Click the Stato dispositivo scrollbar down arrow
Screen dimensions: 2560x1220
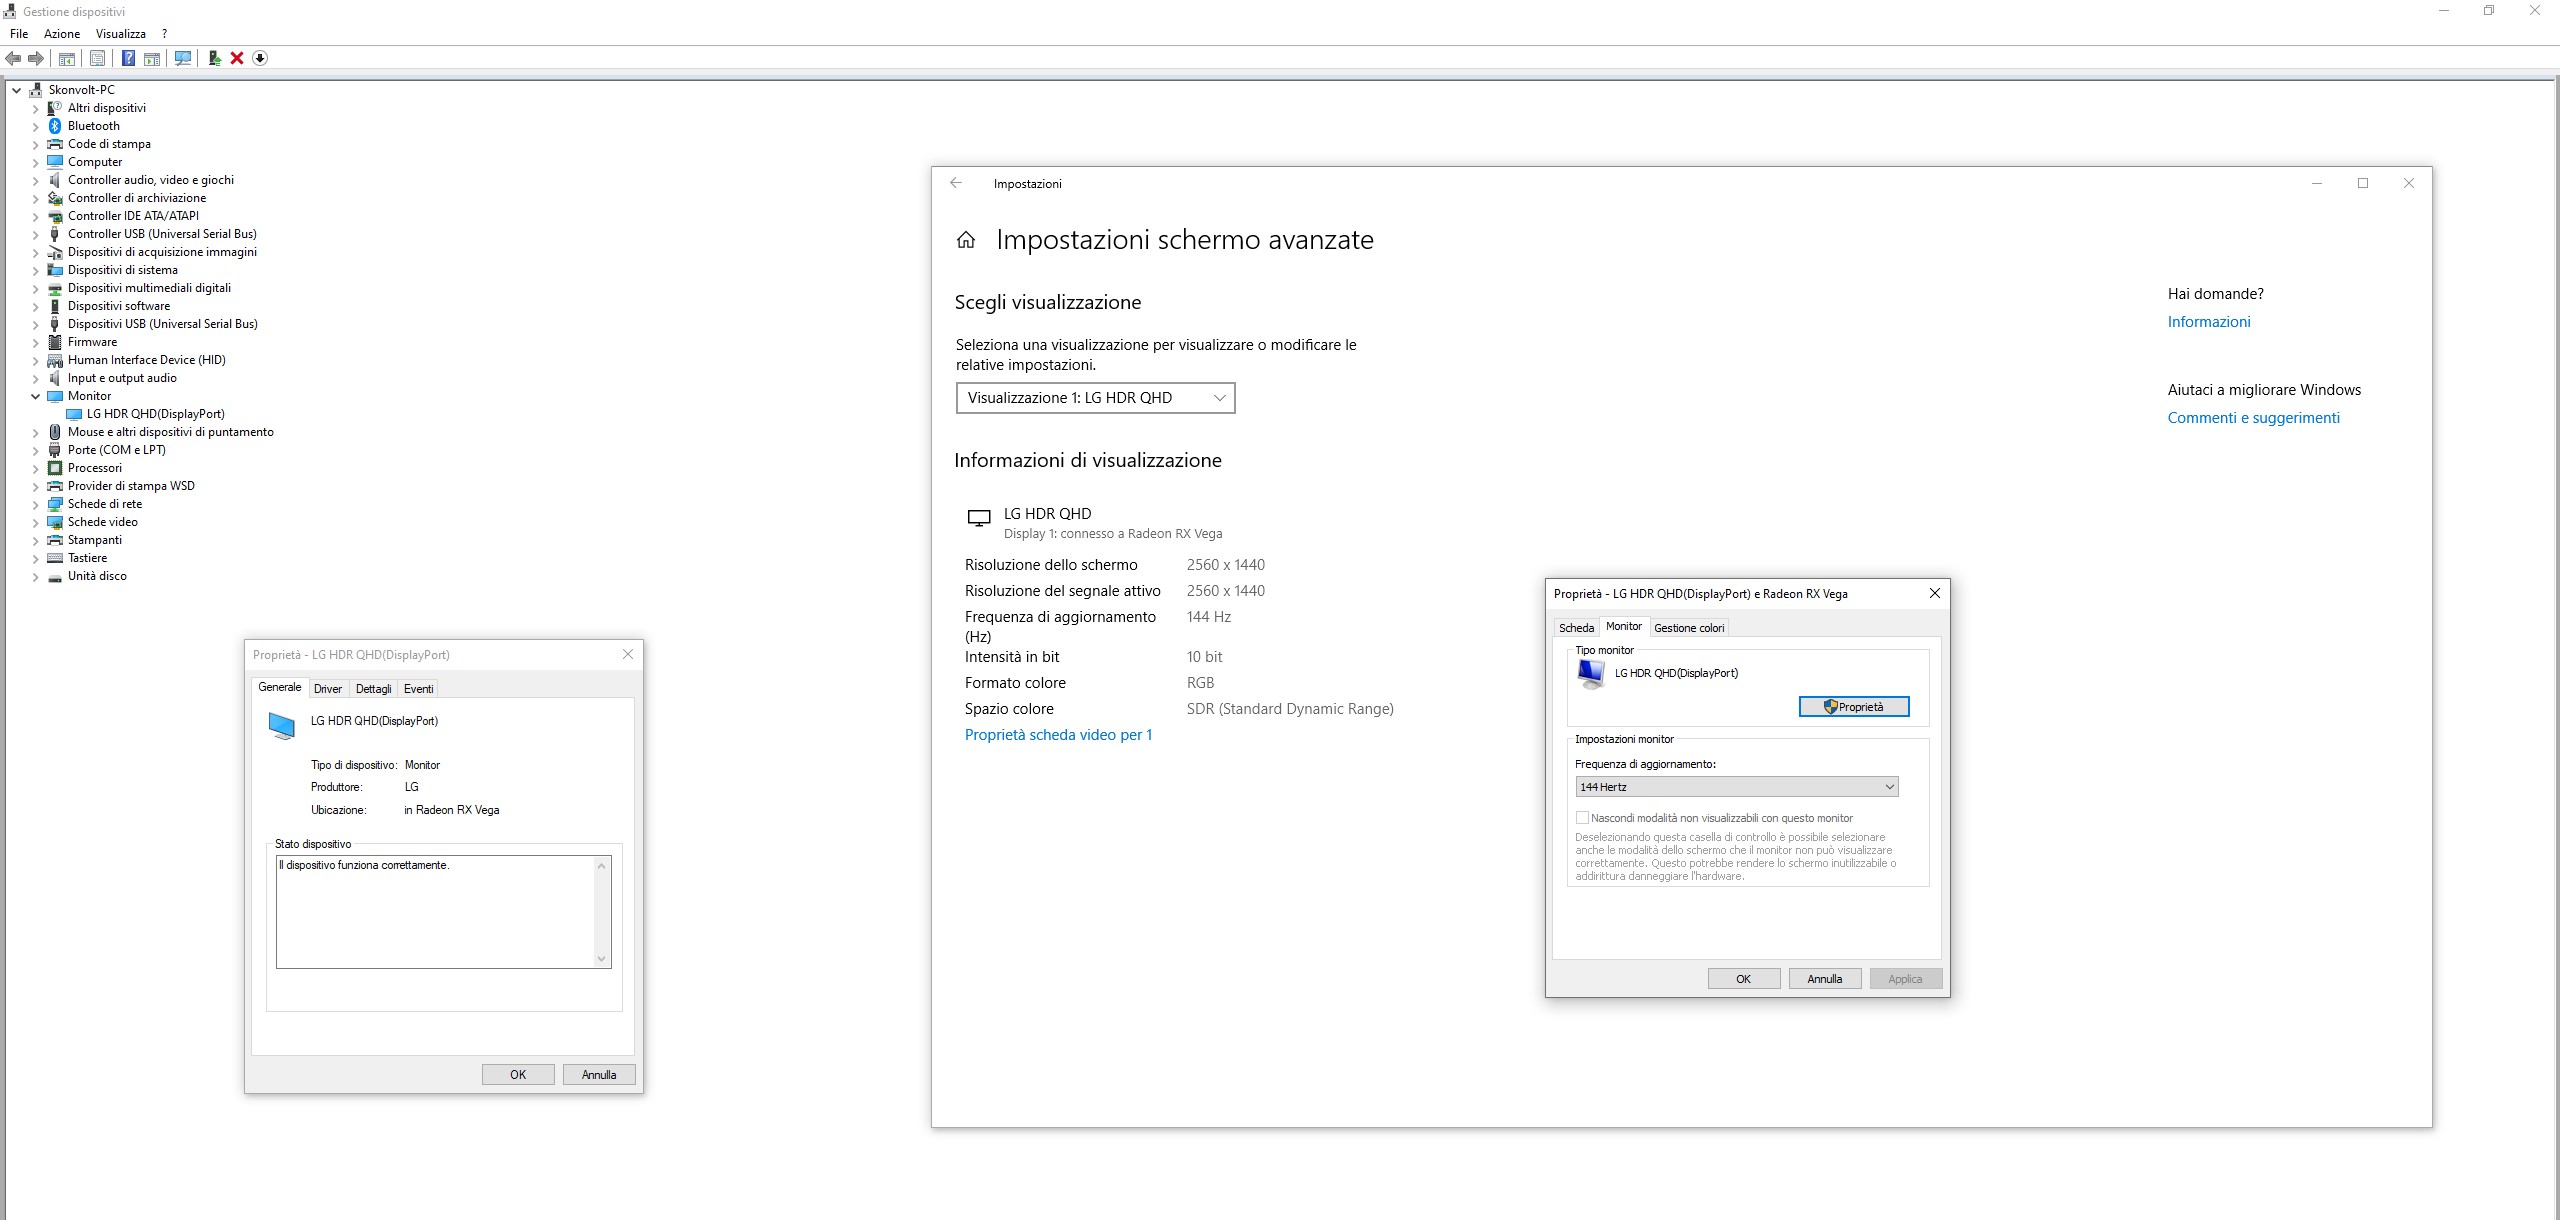click(602, 958)
